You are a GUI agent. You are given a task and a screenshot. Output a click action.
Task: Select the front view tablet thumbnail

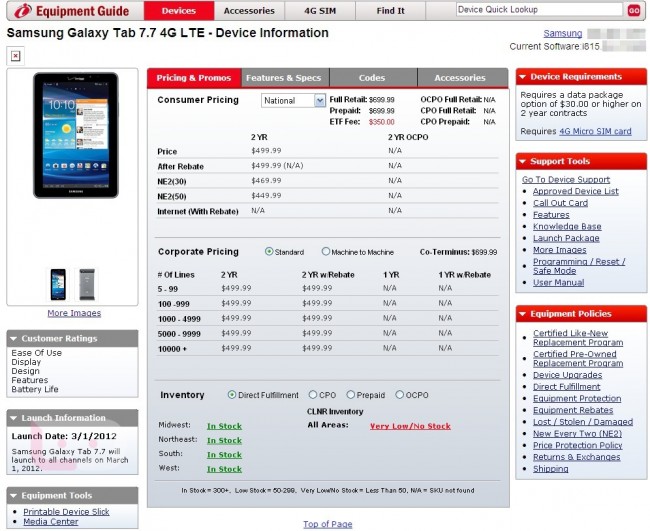(x=58, y=284)
